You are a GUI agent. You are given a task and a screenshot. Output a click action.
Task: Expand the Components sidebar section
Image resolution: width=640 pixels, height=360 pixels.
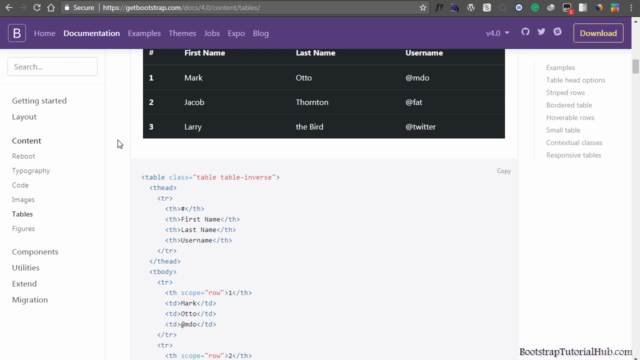coord(35,251)
